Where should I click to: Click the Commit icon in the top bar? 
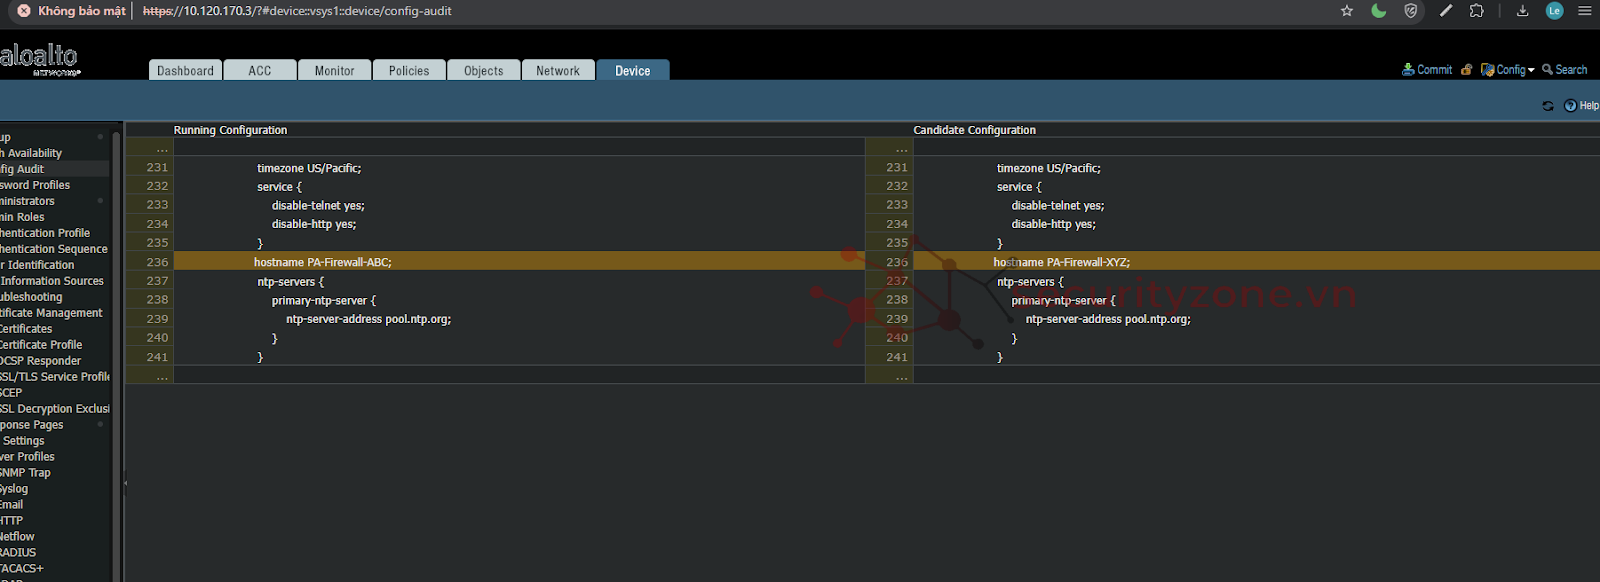(x=1408, y=70)
